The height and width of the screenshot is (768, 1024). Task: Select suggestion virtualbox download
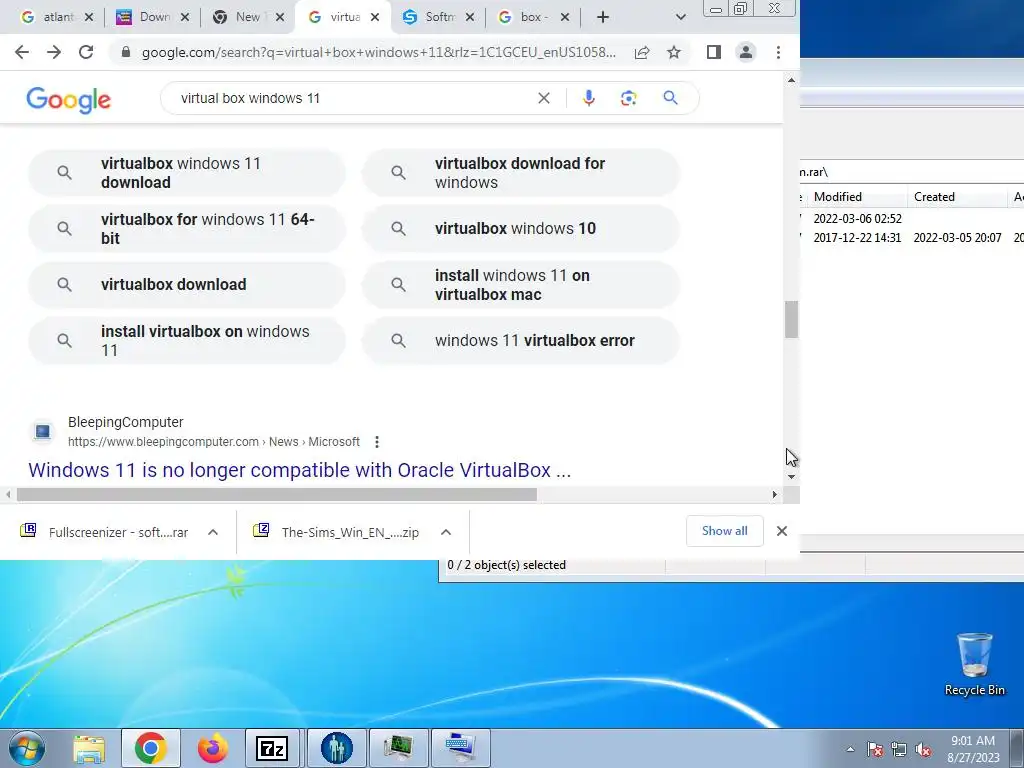(x=187, y=285)
